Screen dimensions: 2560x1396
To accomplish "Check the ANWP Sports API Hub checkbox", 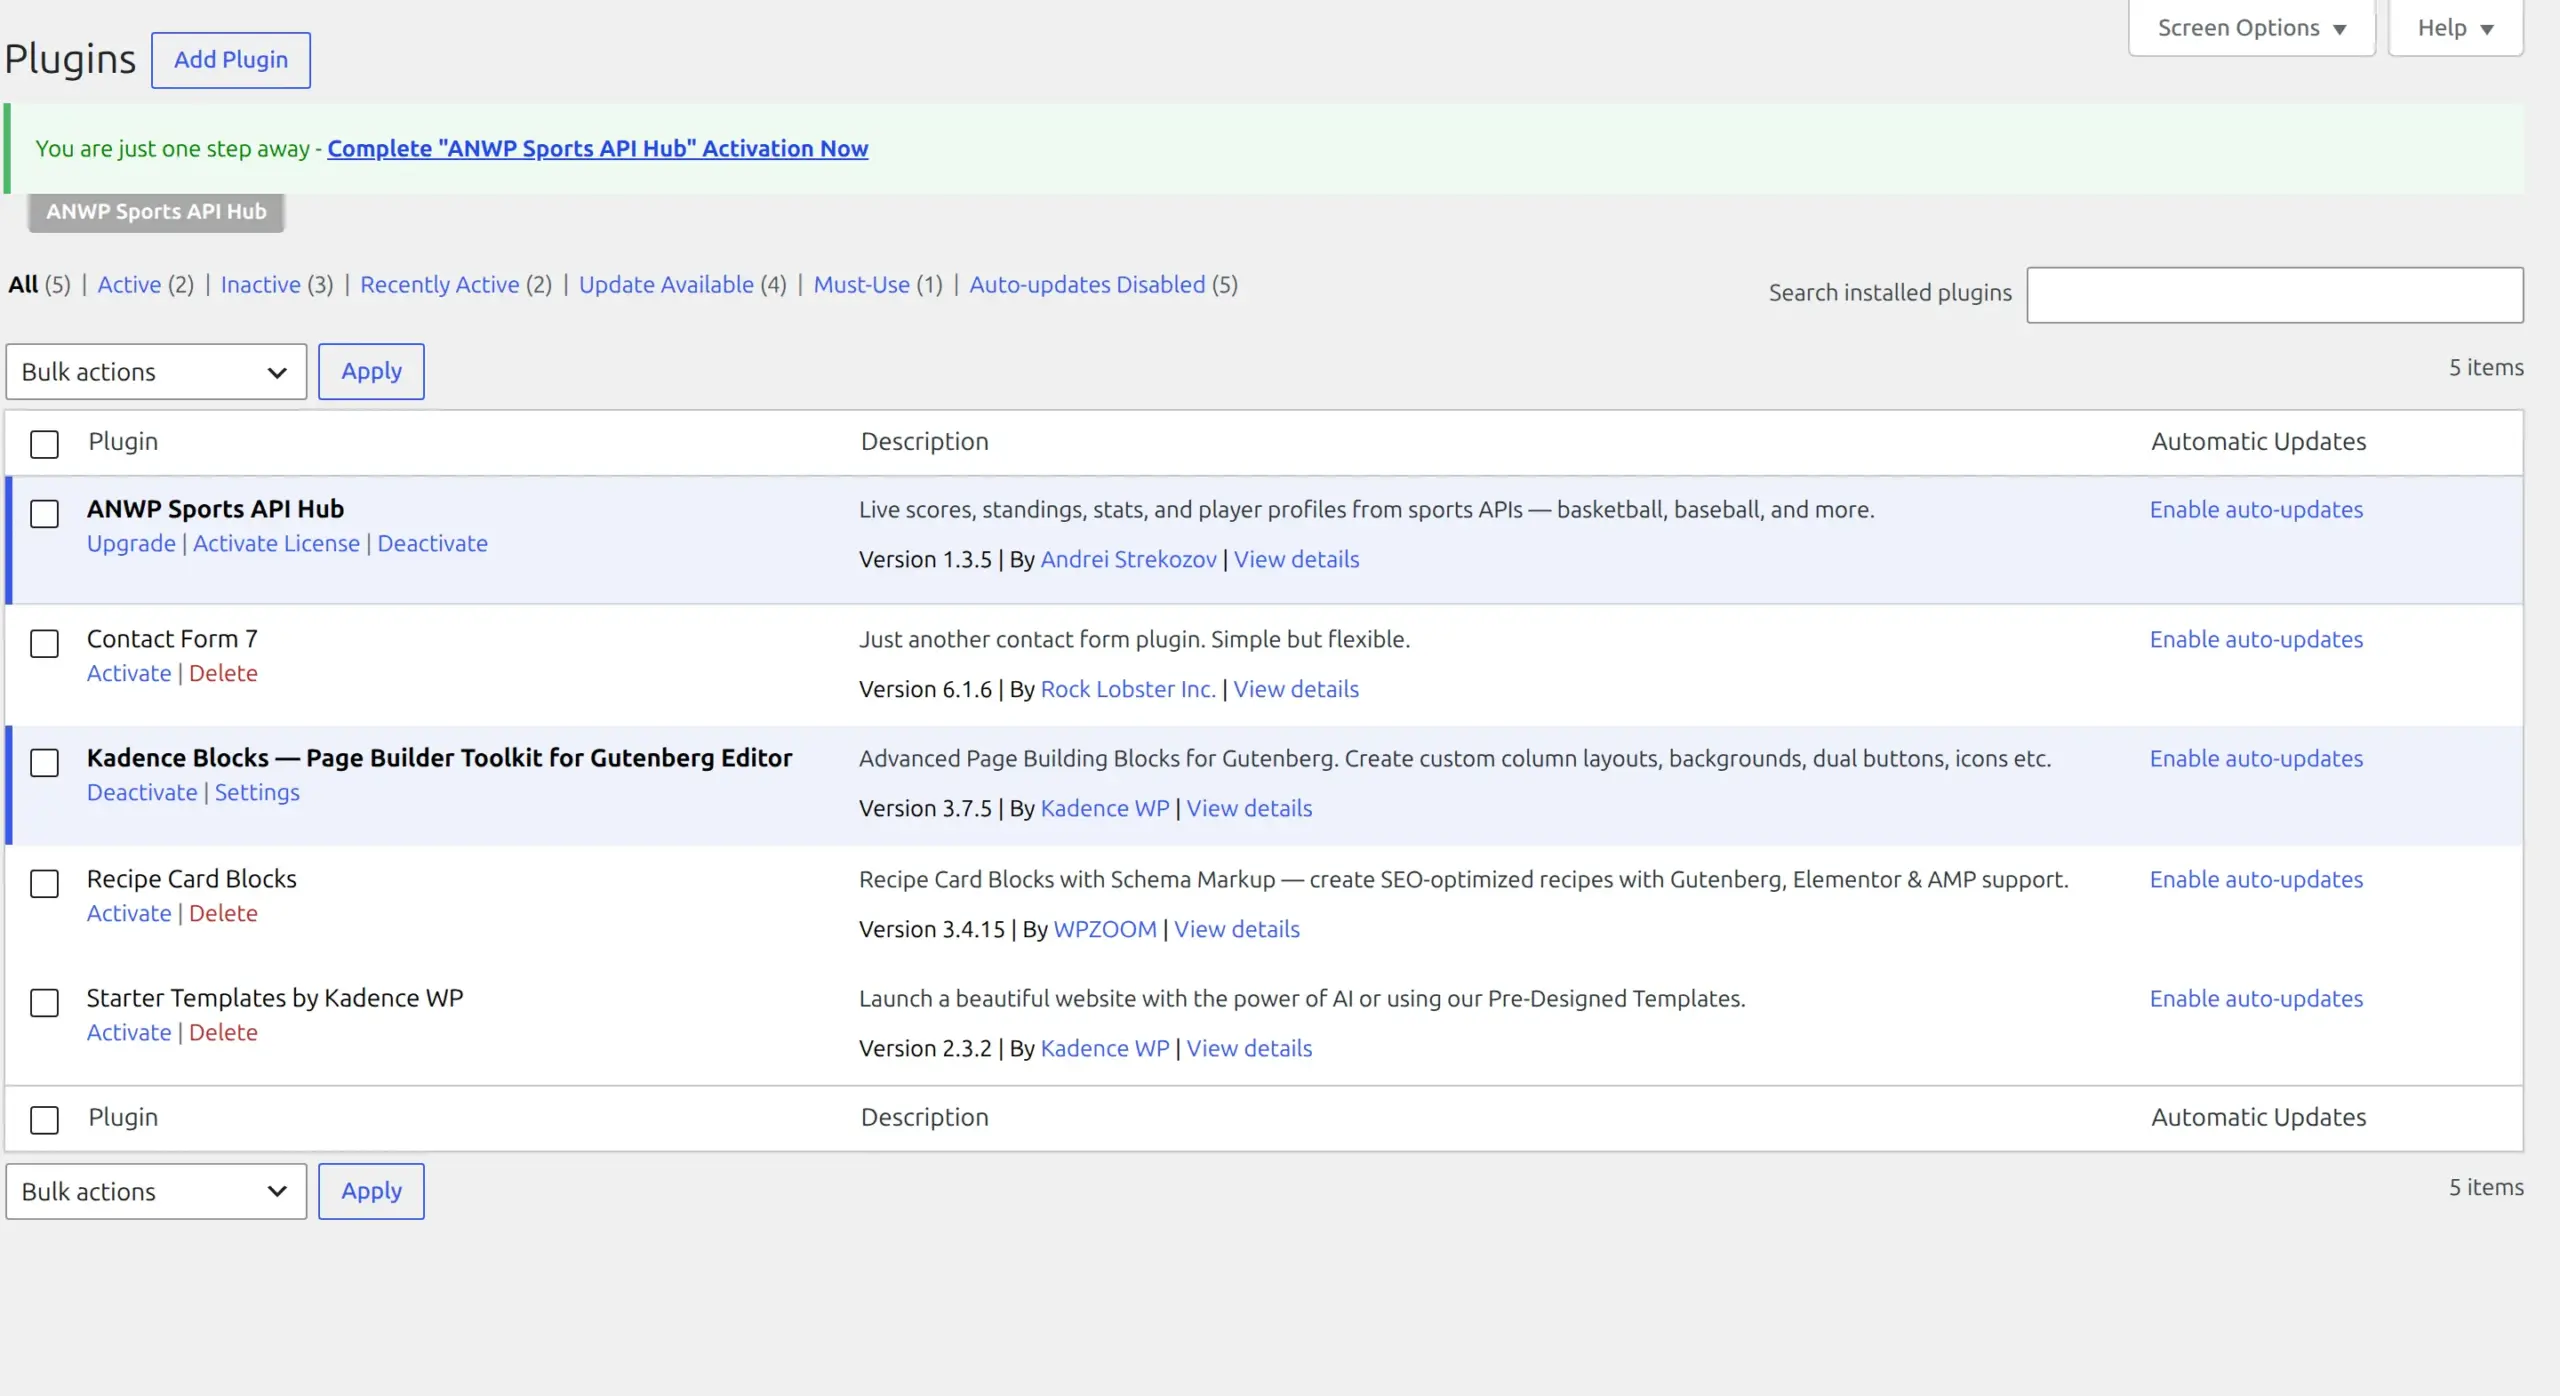I will (x=44, y=513).
